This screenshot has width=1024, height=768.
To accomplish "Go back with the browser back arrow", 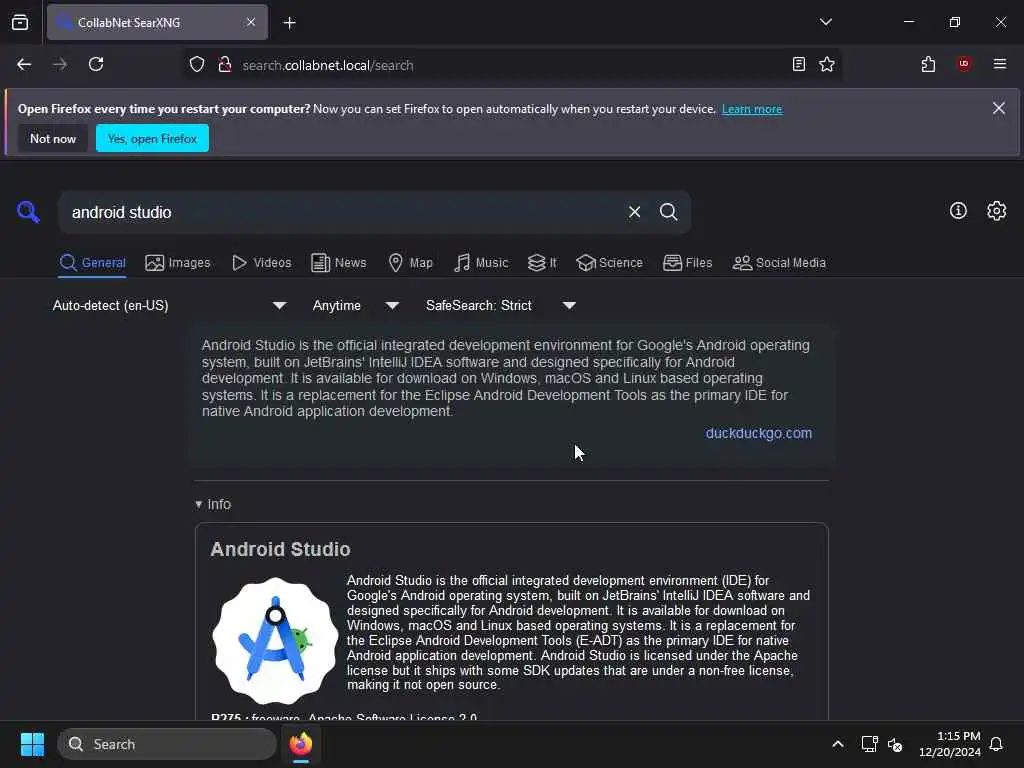I will (24, 65).
